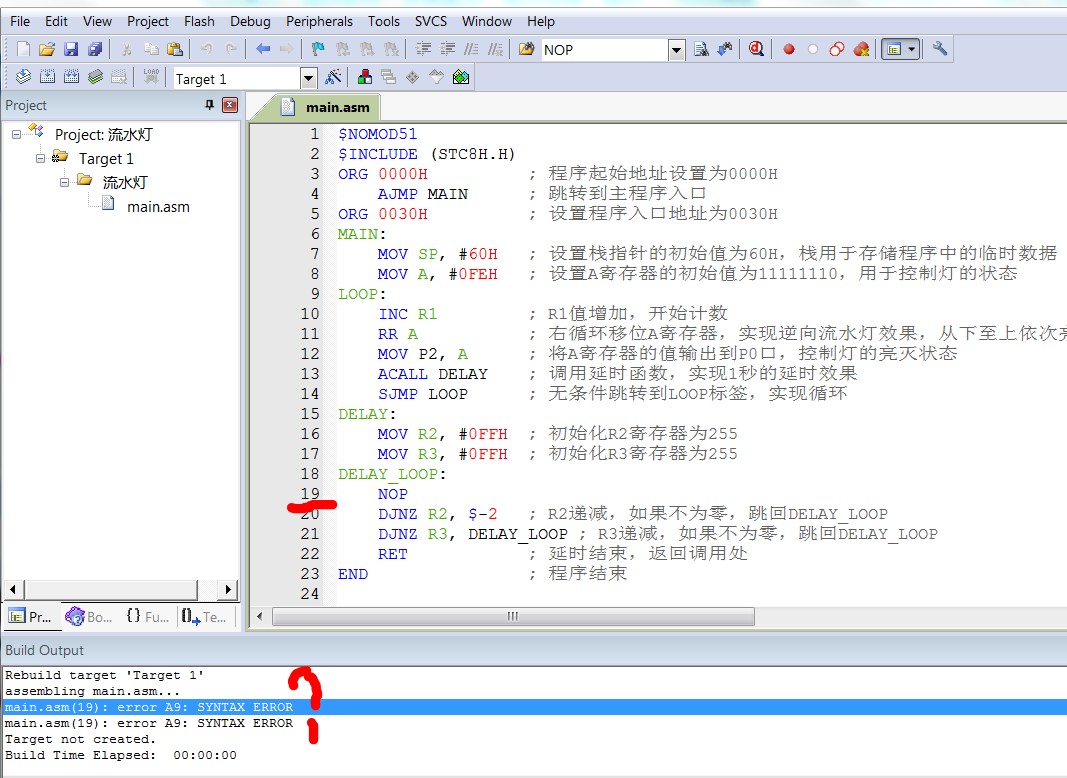Image resolution: width=1067 pixels, height=778 pixels.
Task: Insert a breakpoint with the red circle icon
Action: (789, 49)
